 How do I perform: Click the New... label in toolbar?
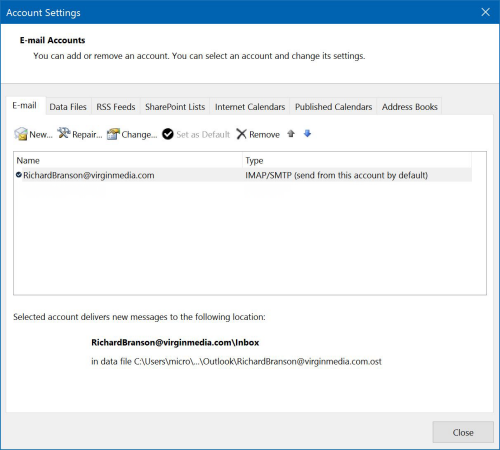tap(41, 135)
